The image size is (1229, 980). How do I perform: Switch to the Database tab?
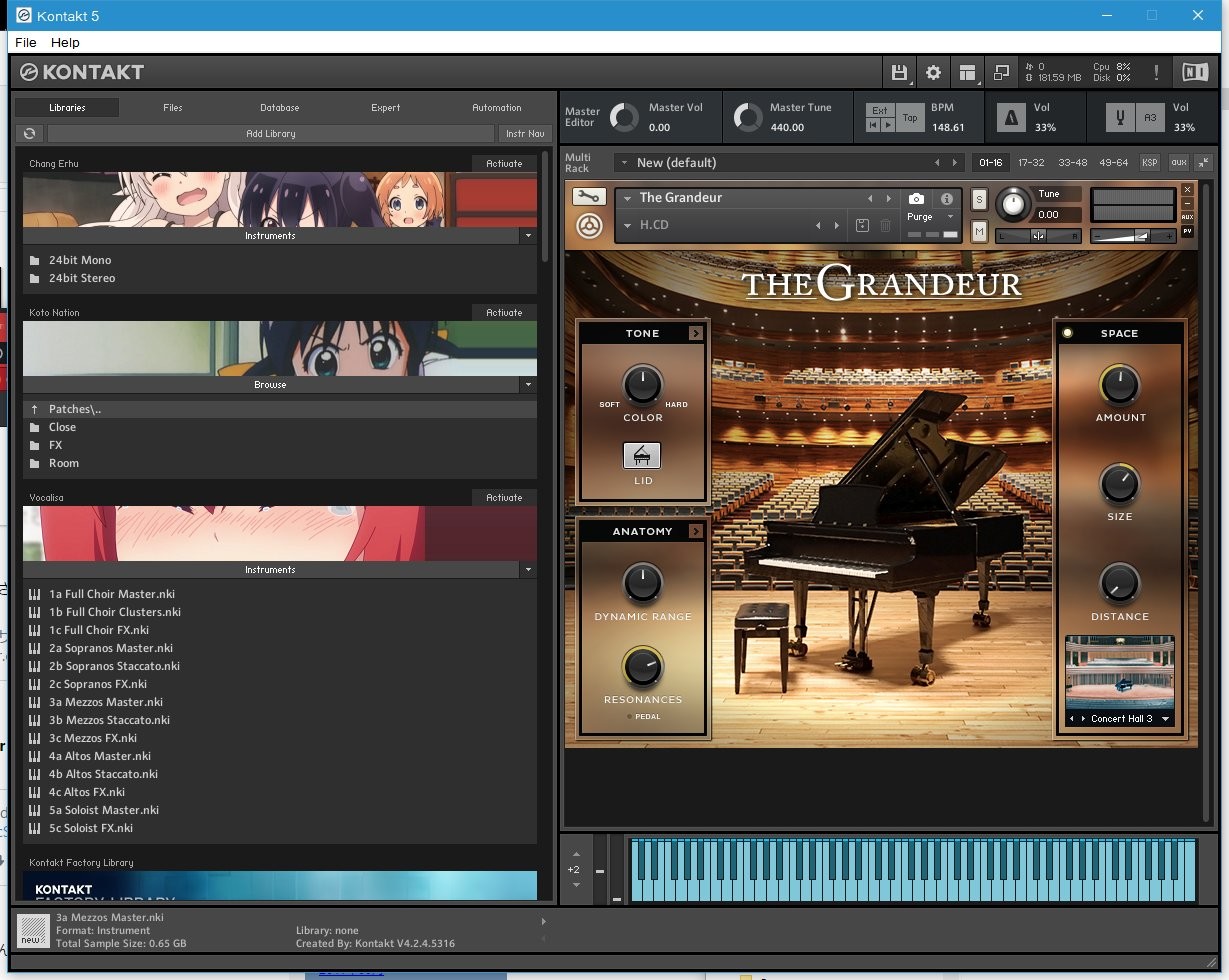280,107
